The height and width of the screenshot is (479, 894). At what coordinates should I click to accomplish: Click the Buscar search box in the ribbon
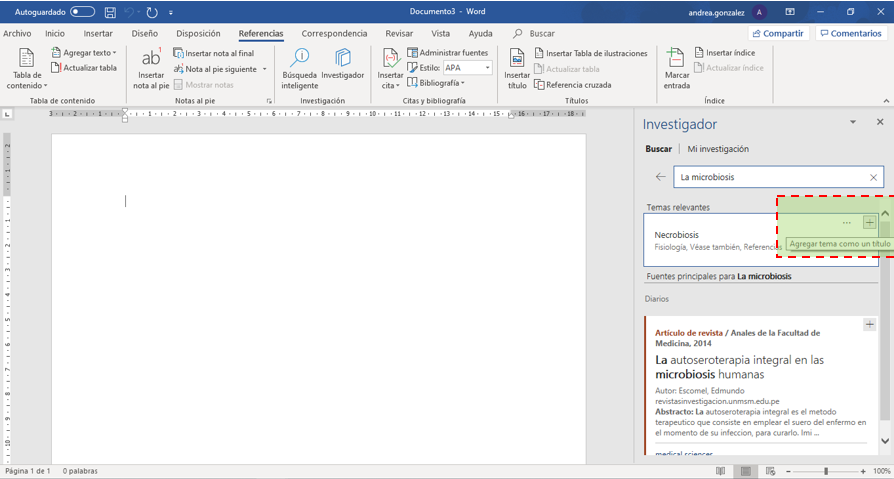coord(535,34)
